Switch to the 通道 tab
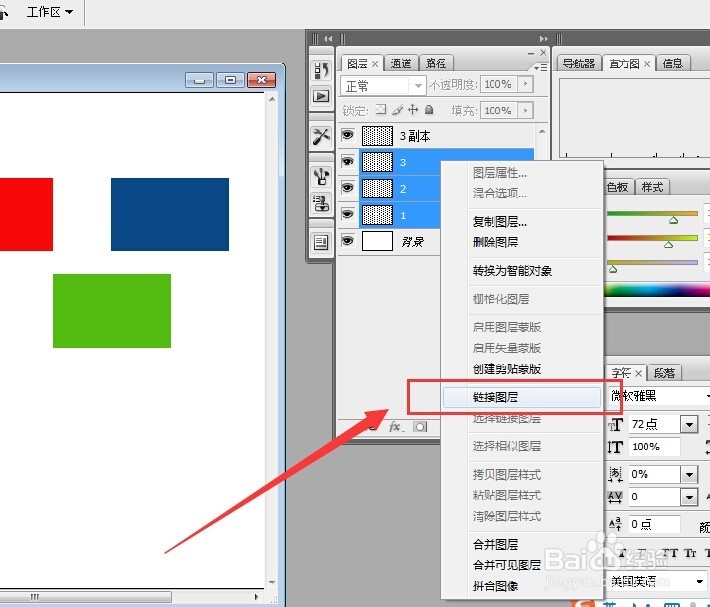The image size is (710, 607). [401, 63]
